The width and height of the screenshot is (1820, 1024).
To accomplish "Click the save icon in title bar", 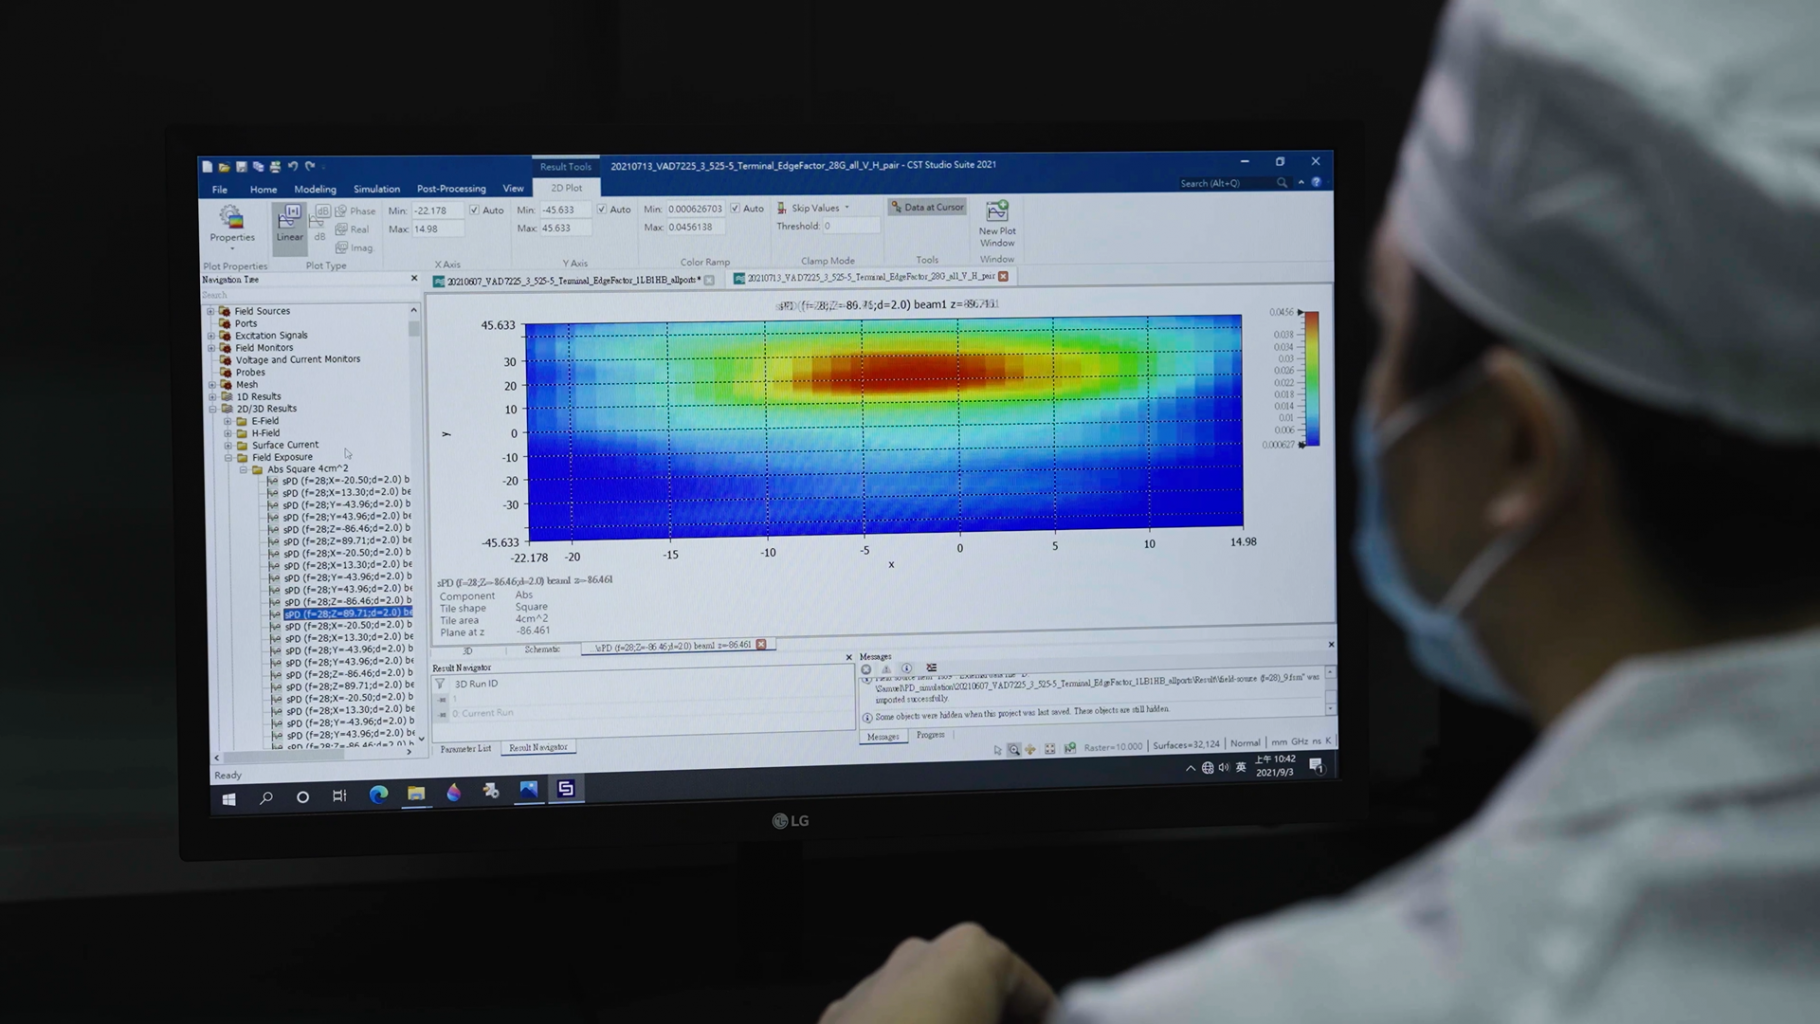I will 241,166.
